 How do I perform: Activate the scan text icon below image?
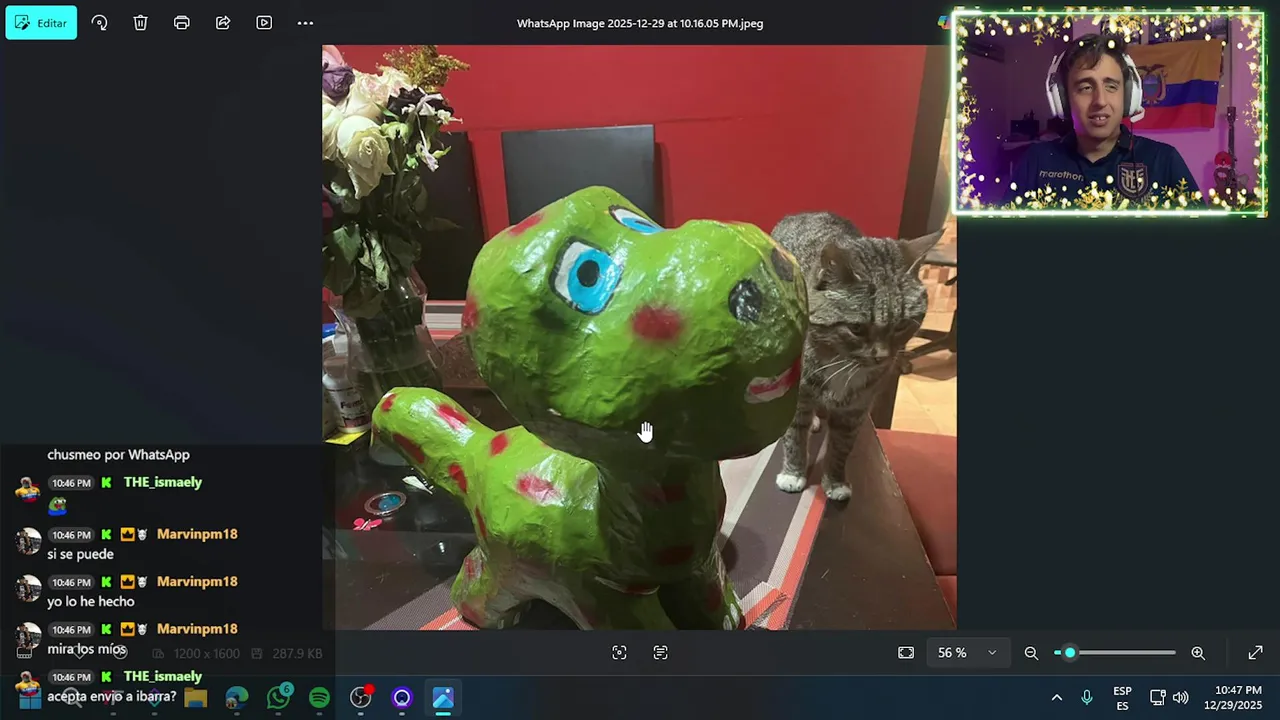click(660, 652)
